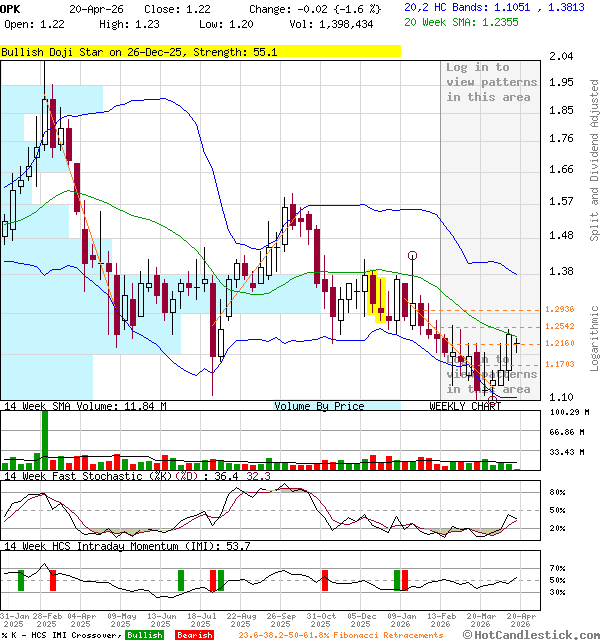
Task: Click the circle marker above the January candle
Action: point(412,257)
